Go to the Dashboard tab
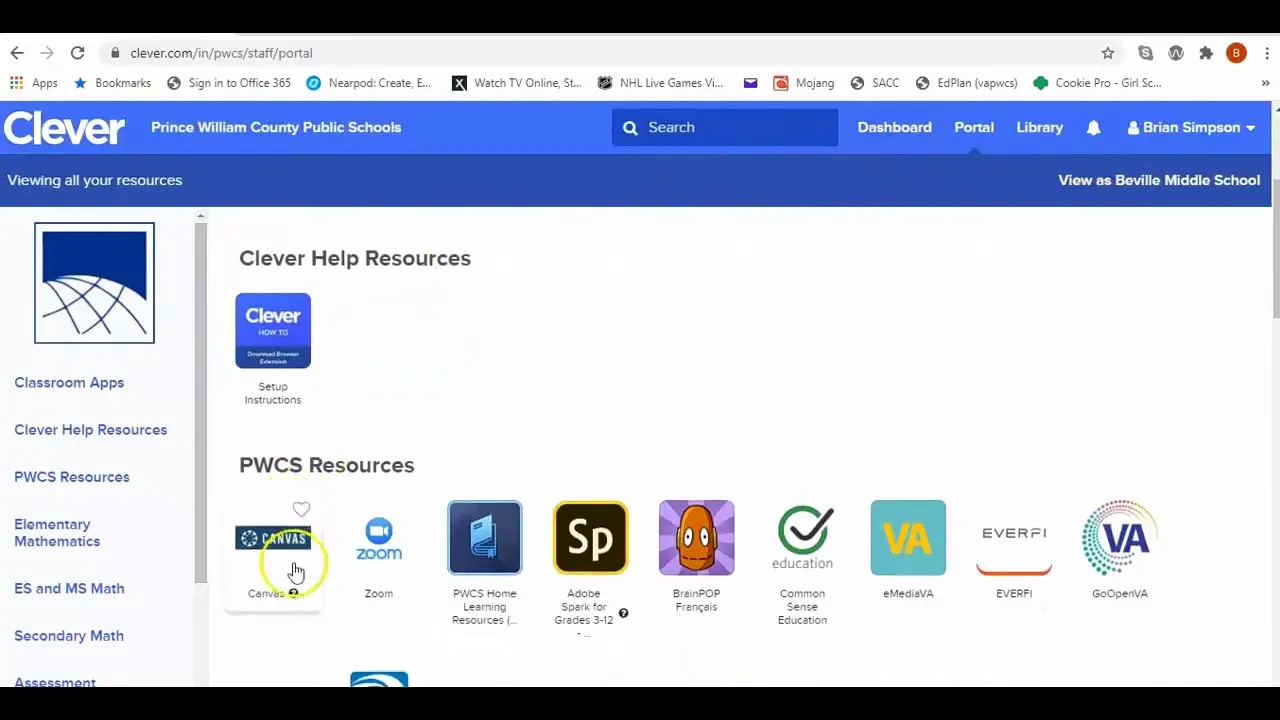1280x720 pixels. (894, 128)
